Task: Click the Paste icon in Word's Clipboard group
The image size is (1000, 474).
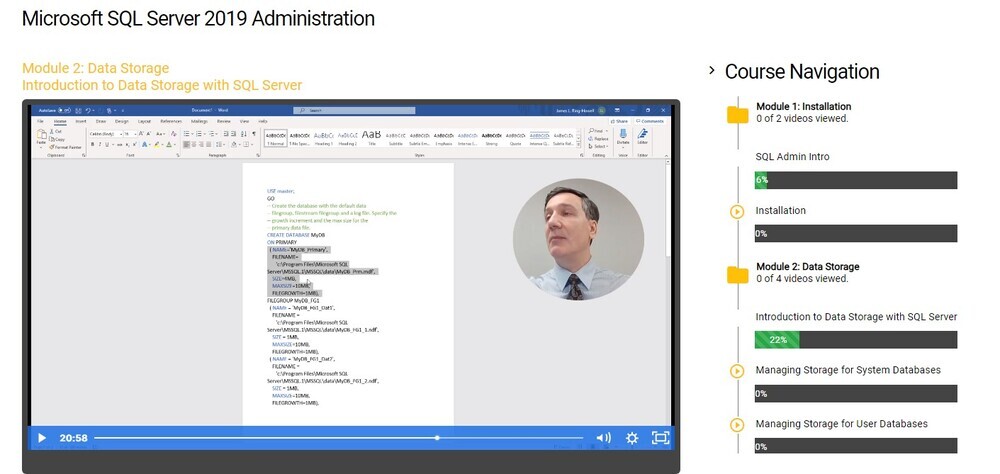Action: (41, 134)
